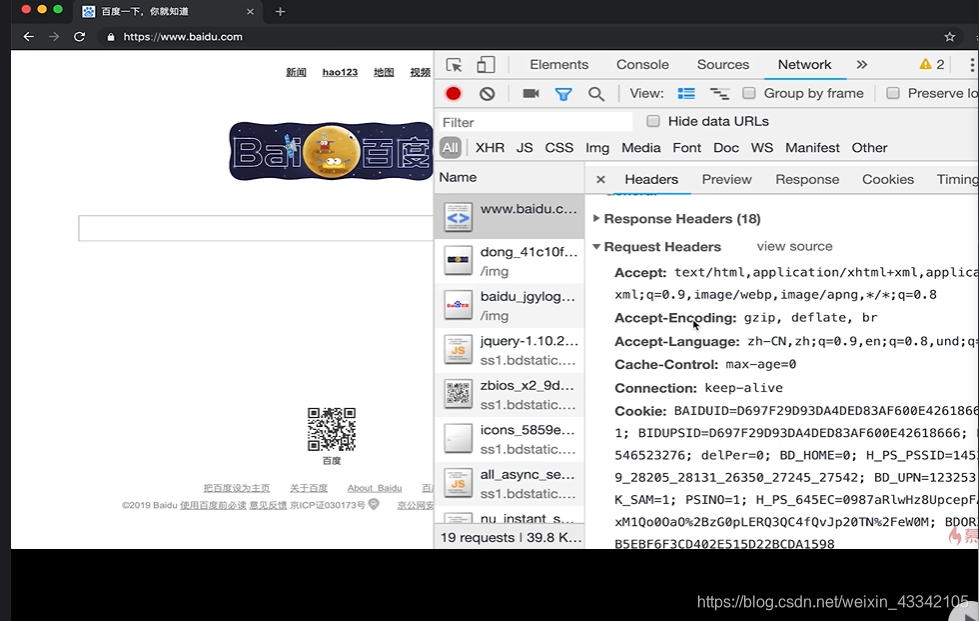Viewport: 979px width, 621px height.
Task: Select the dong_41c10f... image request
Action: tap(509, 261)
